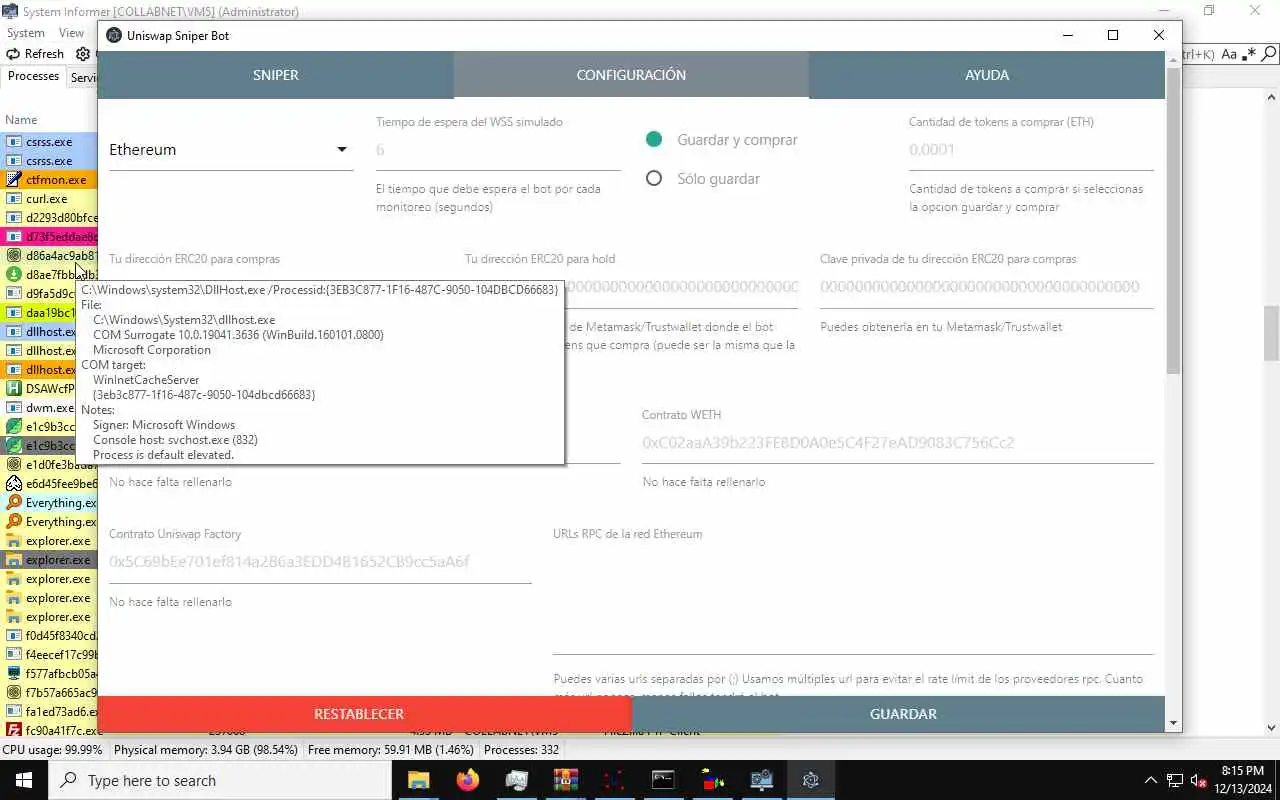The width and height of the screenshot is (1280, 800).
Task: Click the URLs RPC text area
Action: (853, 600)
